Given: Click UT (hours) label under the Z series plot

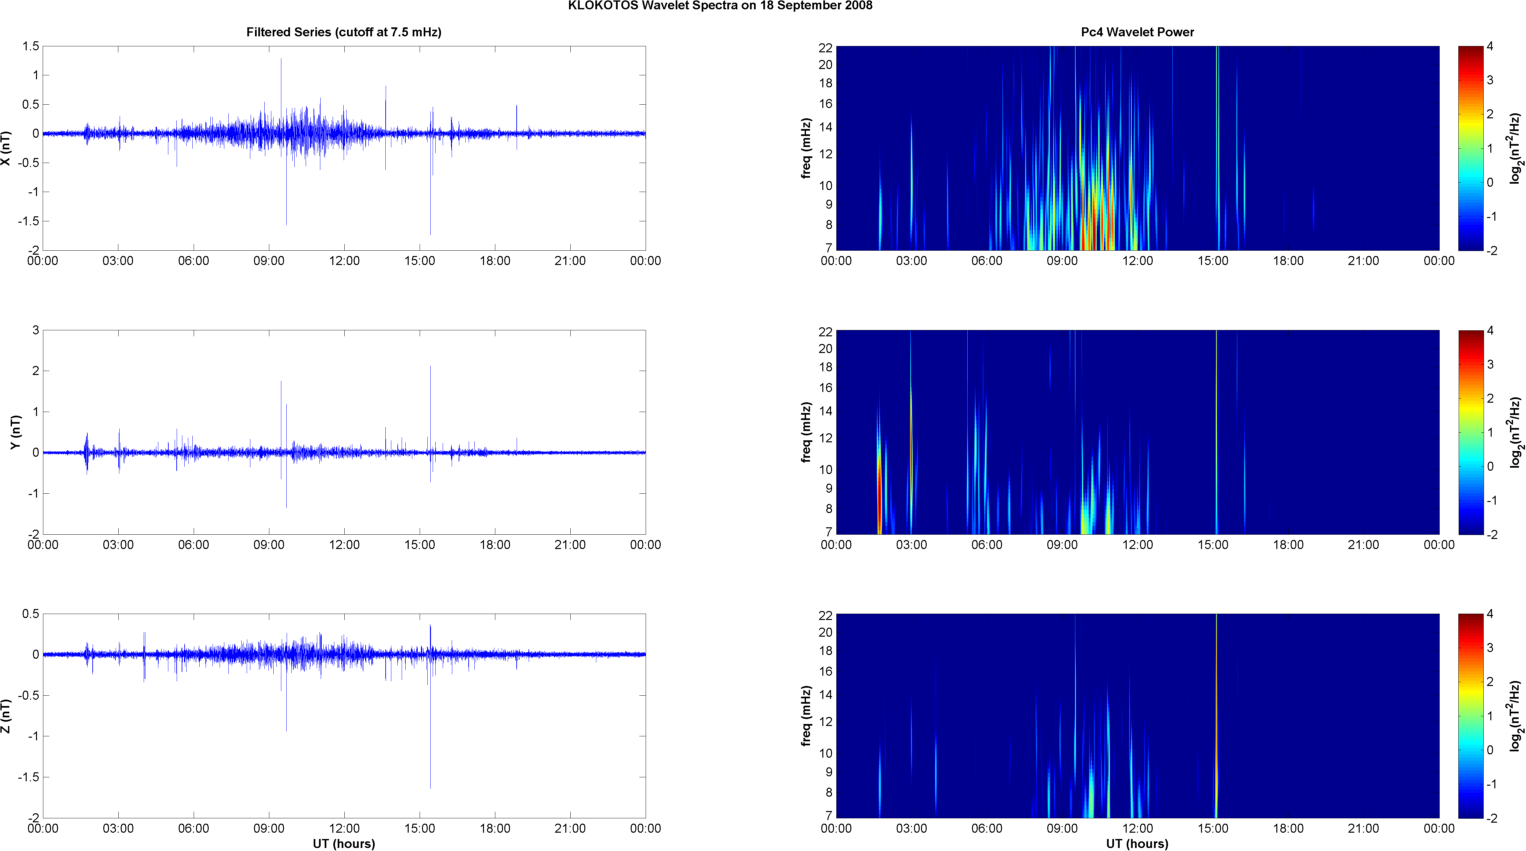Looking at the screenshot, I should click(x=343, y=844).
